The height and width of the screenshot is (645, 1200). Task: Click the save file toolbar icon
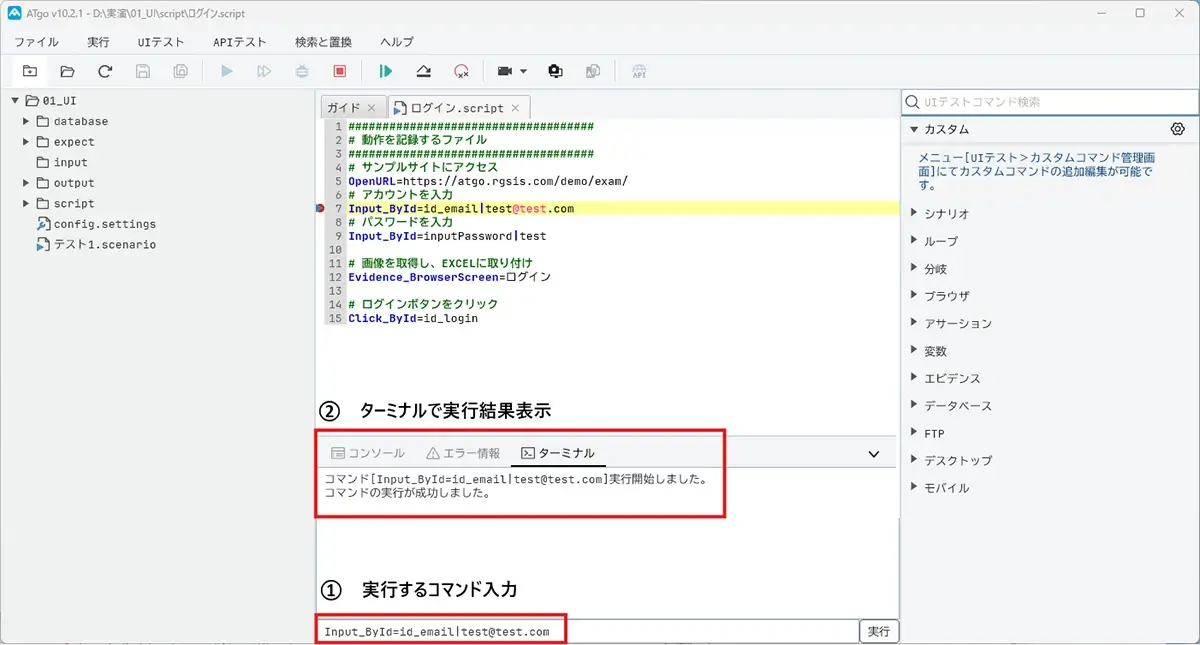coord(143,71)
